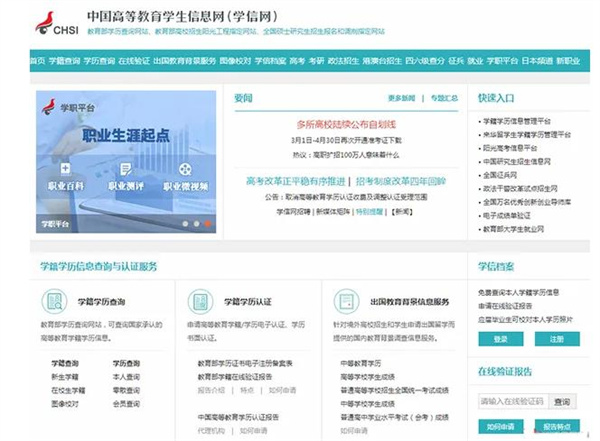The width and height of the screenshot is (600, 441).
Task: Focus the 请输入在线验证码 input field
Action: 513,402
